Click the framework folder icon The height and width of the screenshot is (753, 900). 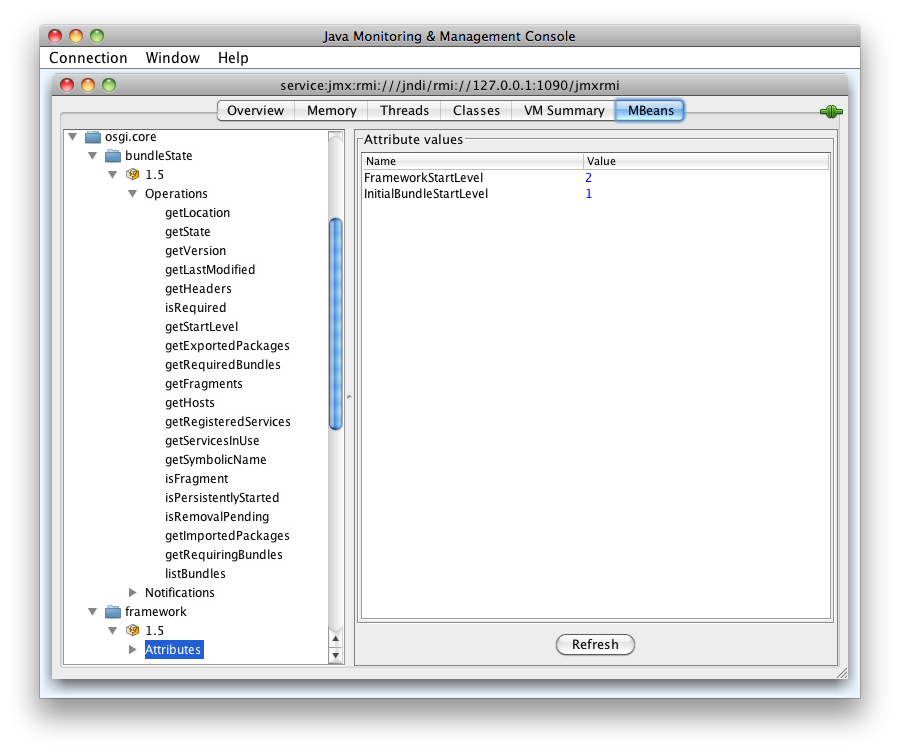(x=113, y=612)
